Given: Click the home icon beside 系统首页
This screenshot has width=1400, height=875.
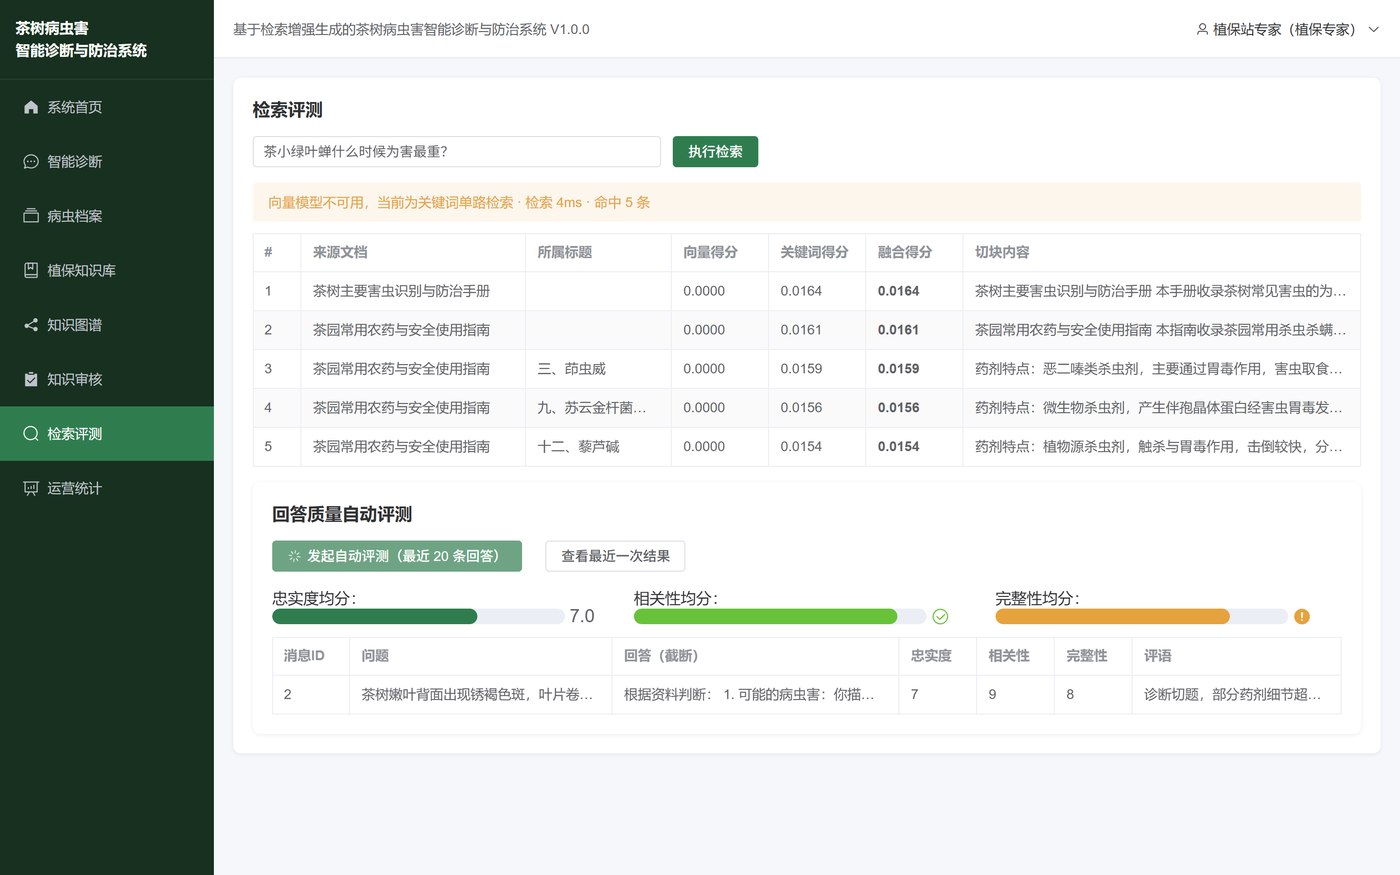Looking at the screenshot, I should tap(31, 107).
